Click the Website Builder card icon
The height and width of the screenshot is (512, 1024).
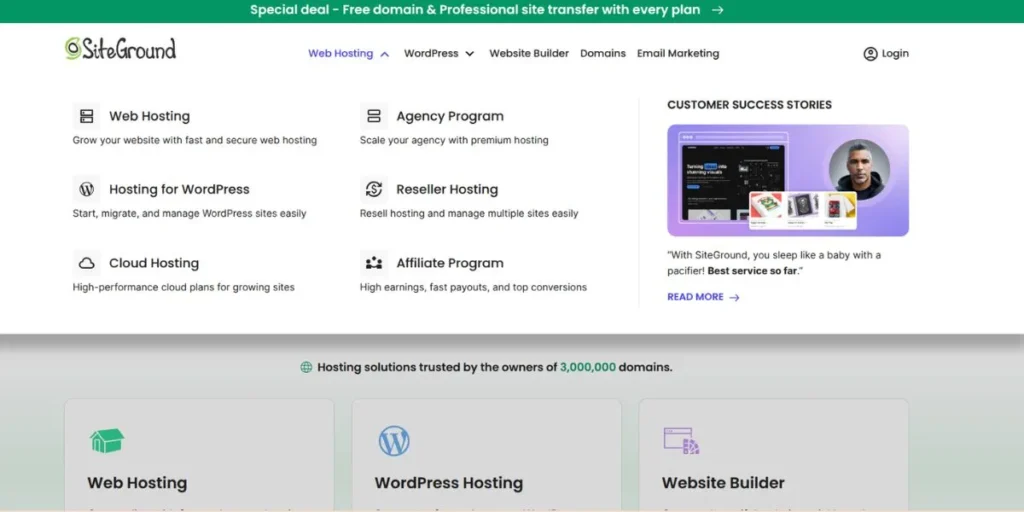click(x=681, y=441)
